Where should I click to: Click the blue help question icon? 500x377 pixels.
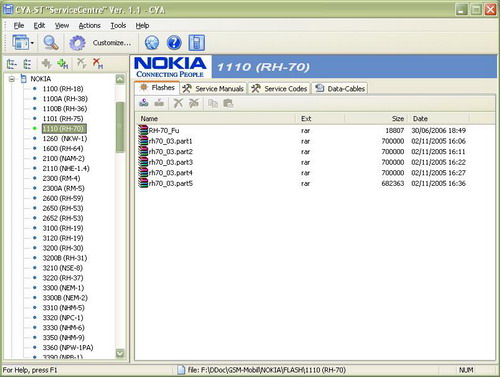[x=174, y=43]
